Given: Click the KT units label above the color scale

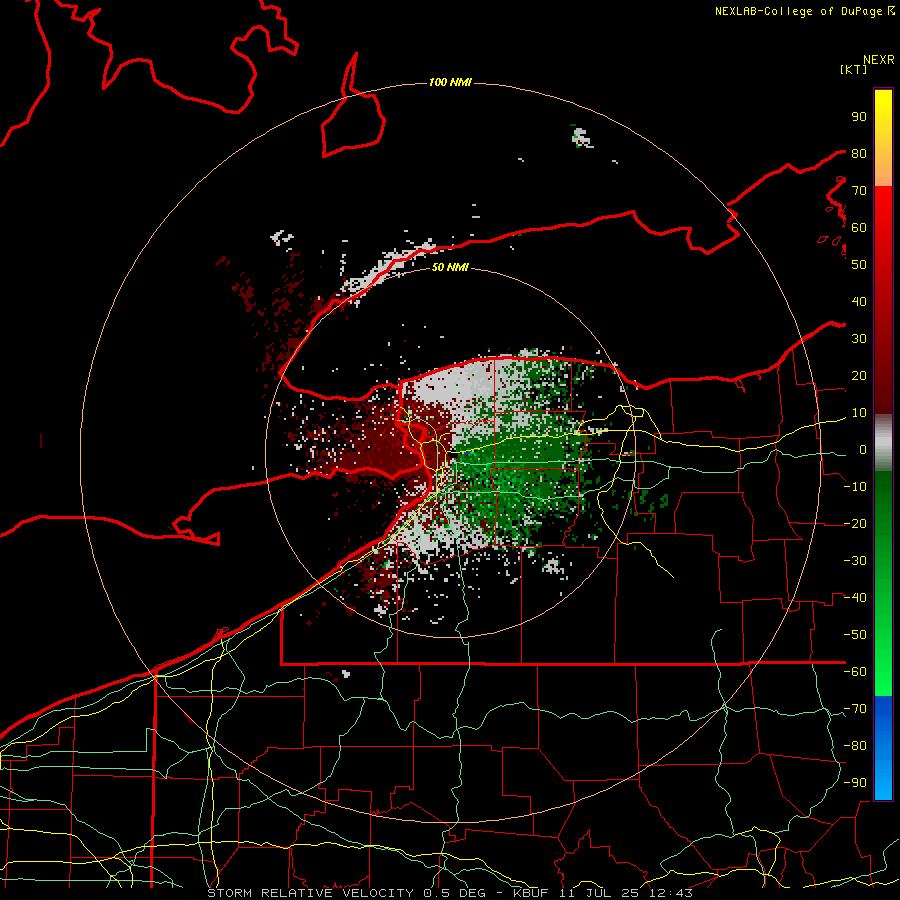Looking at the screenshot, I should 854,69.
